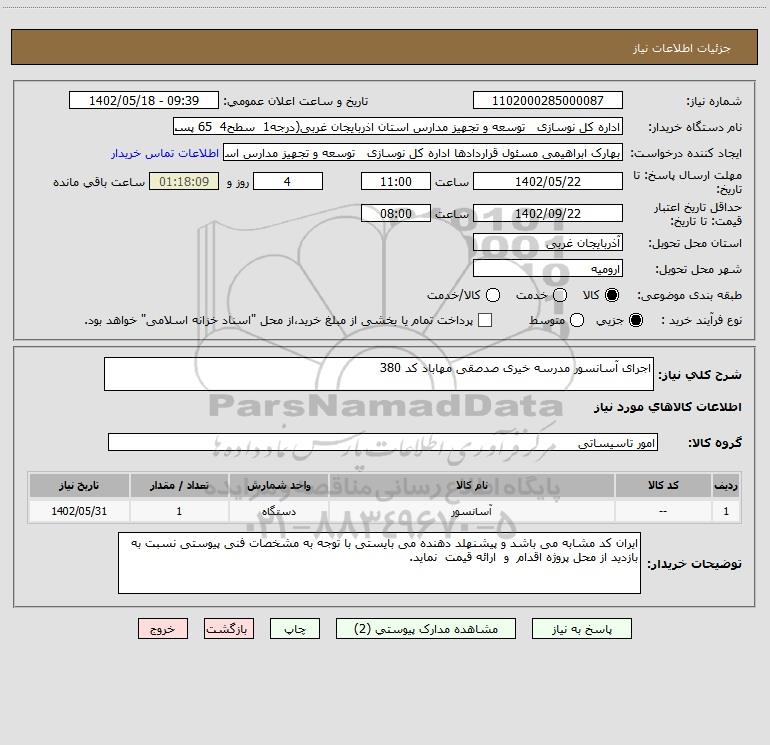Click the آسانسور item name cell

point(471,511)
